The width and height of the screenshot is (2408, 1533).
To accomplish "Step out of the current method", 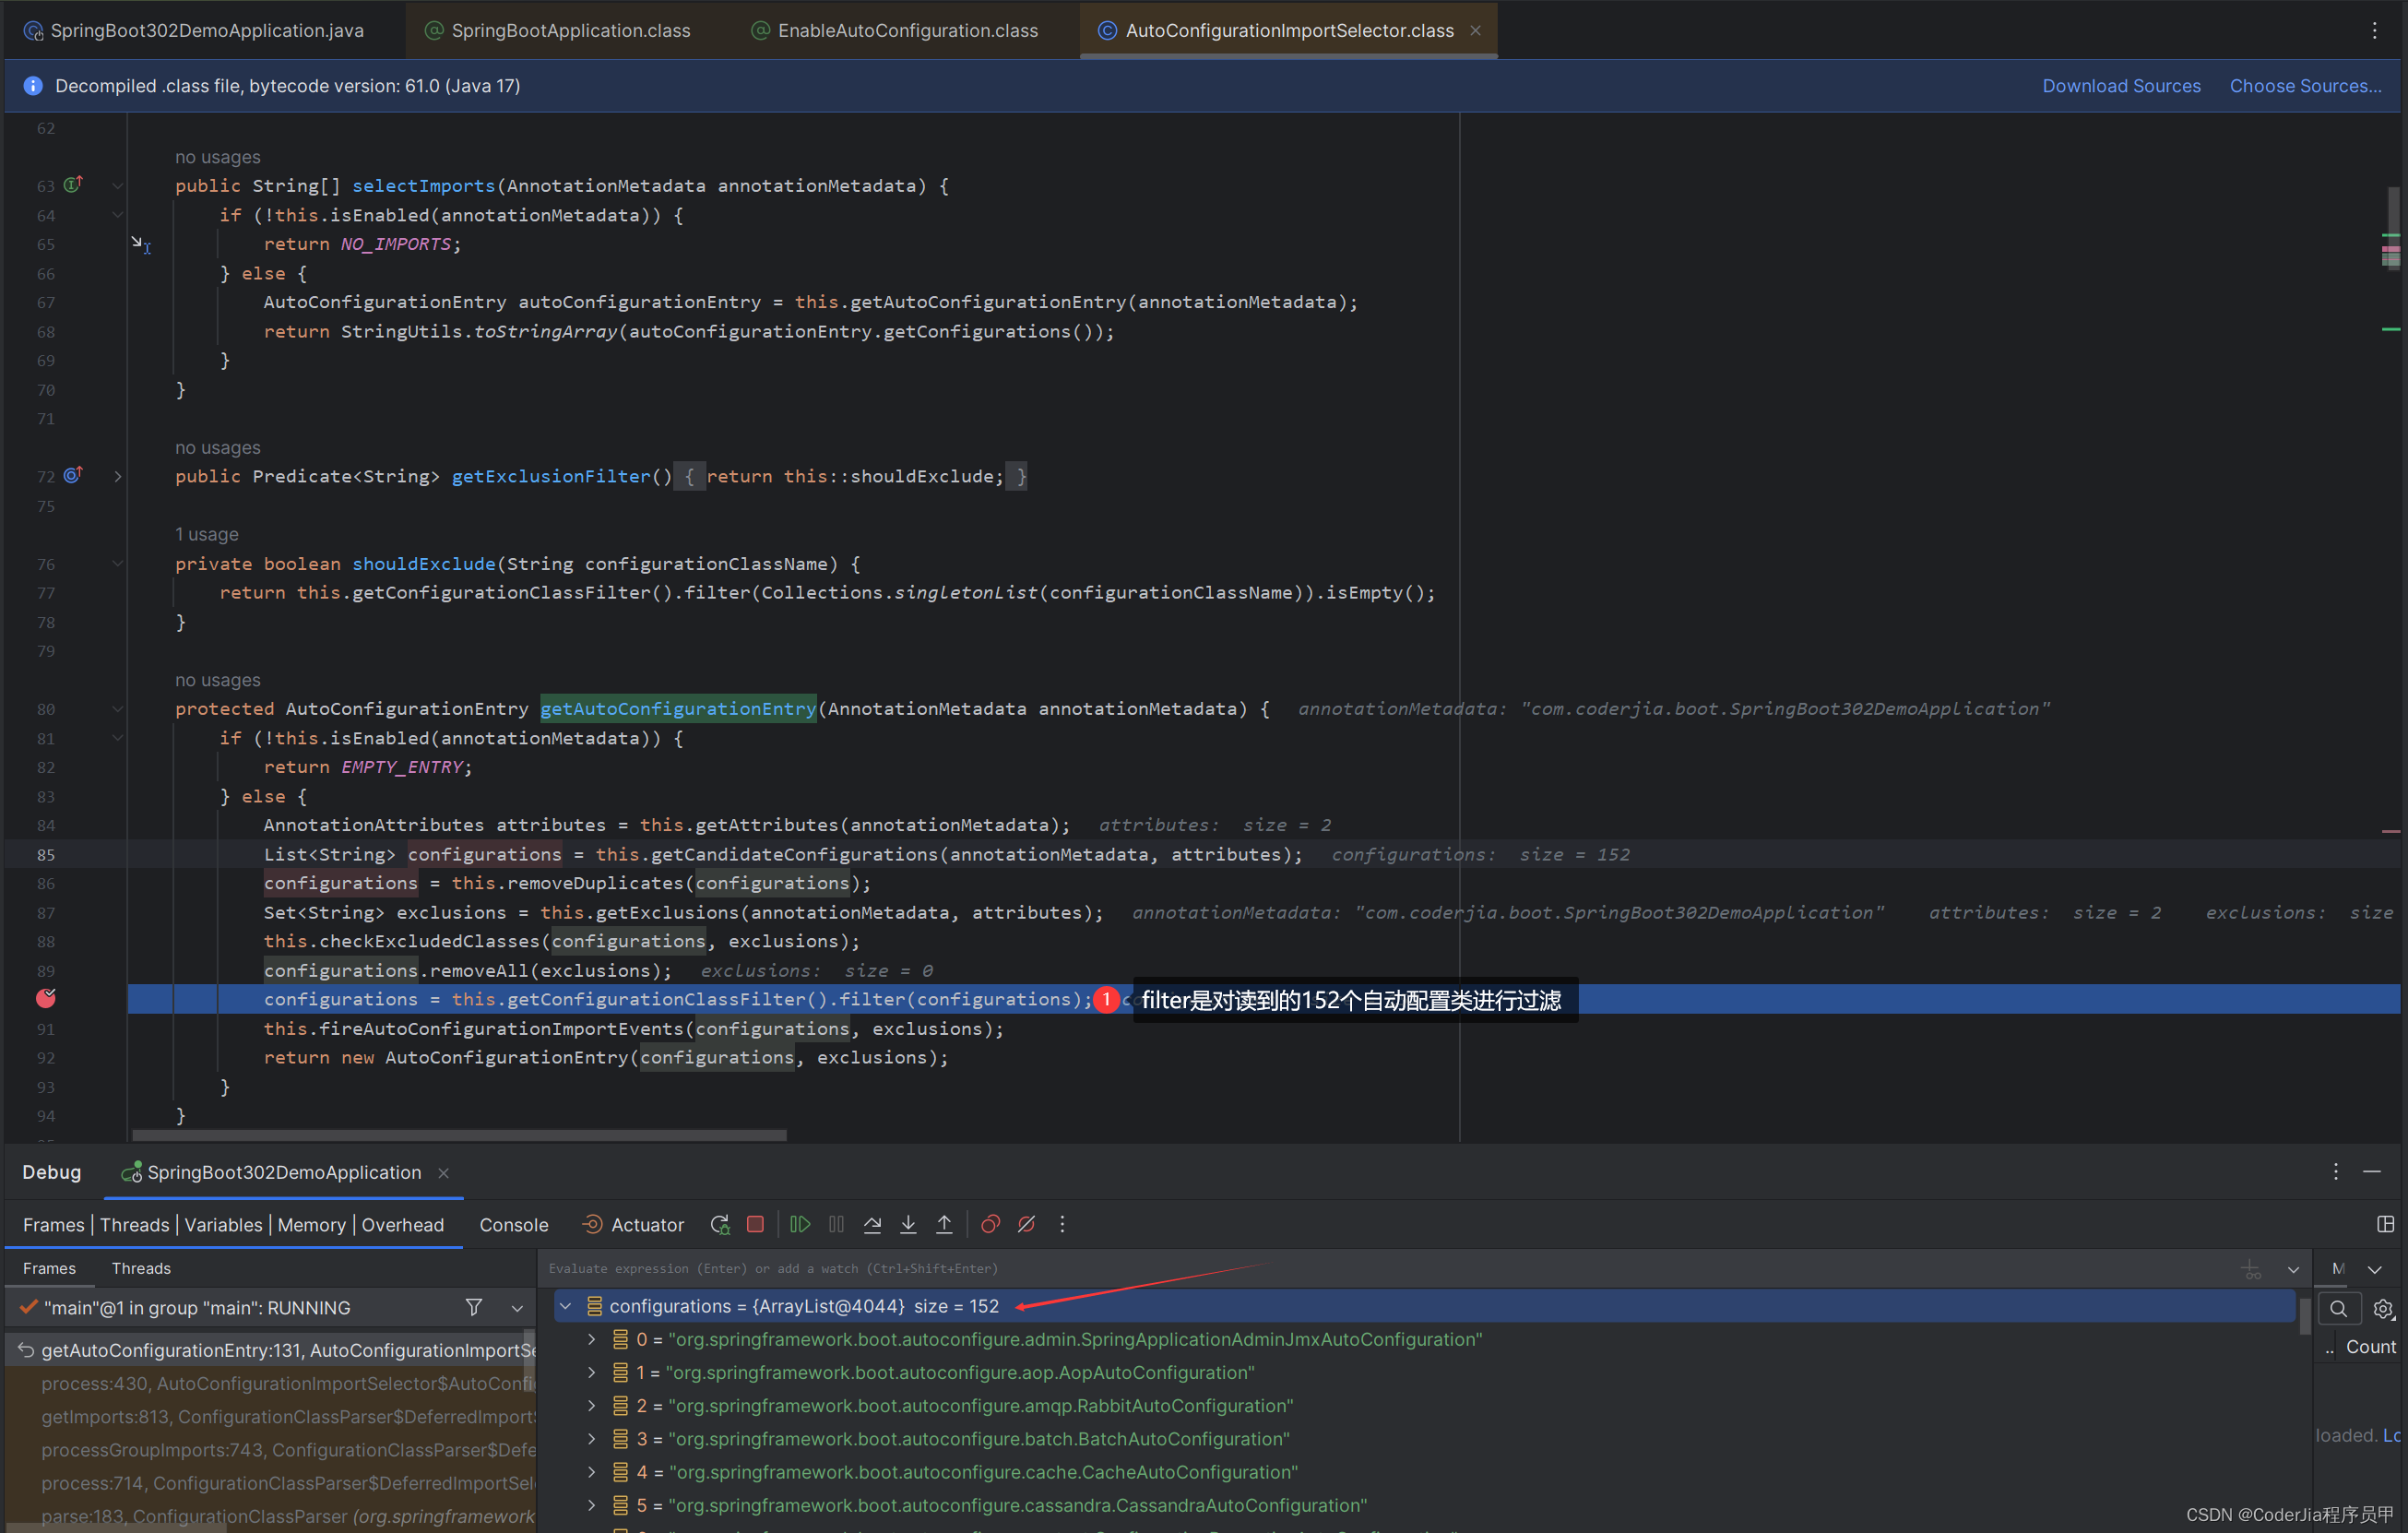I will 944,1223.
